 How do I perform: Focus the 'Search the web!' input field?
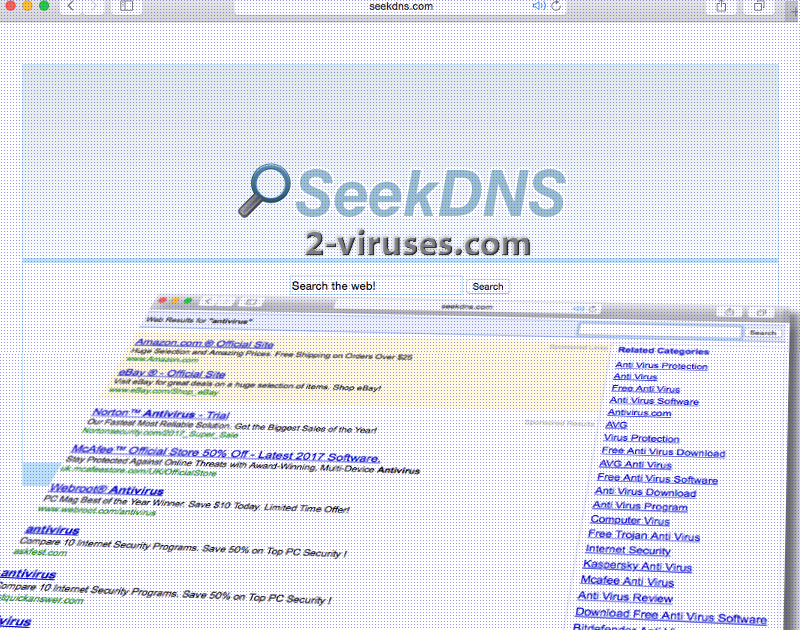point(377,286)
